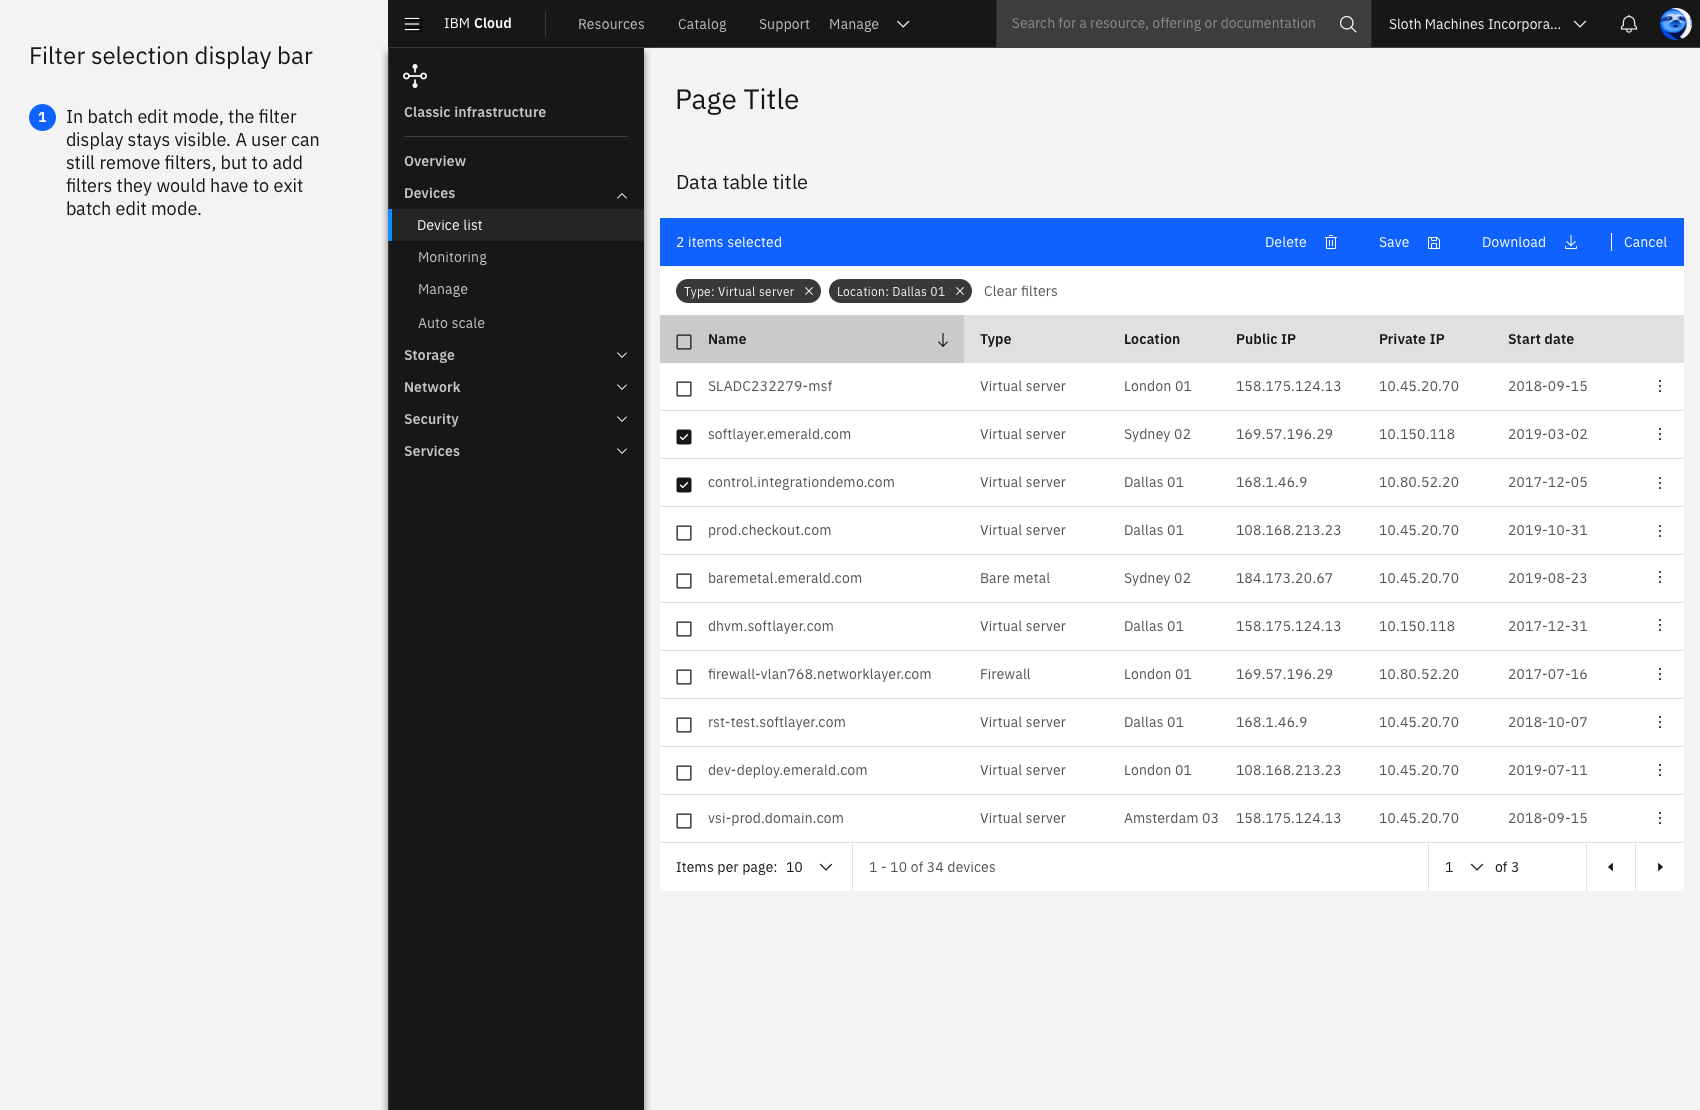Screen dimensions: 1700x1110
Task: Click the Save floppy disk icon
Action: click(x=1433, y=242)
